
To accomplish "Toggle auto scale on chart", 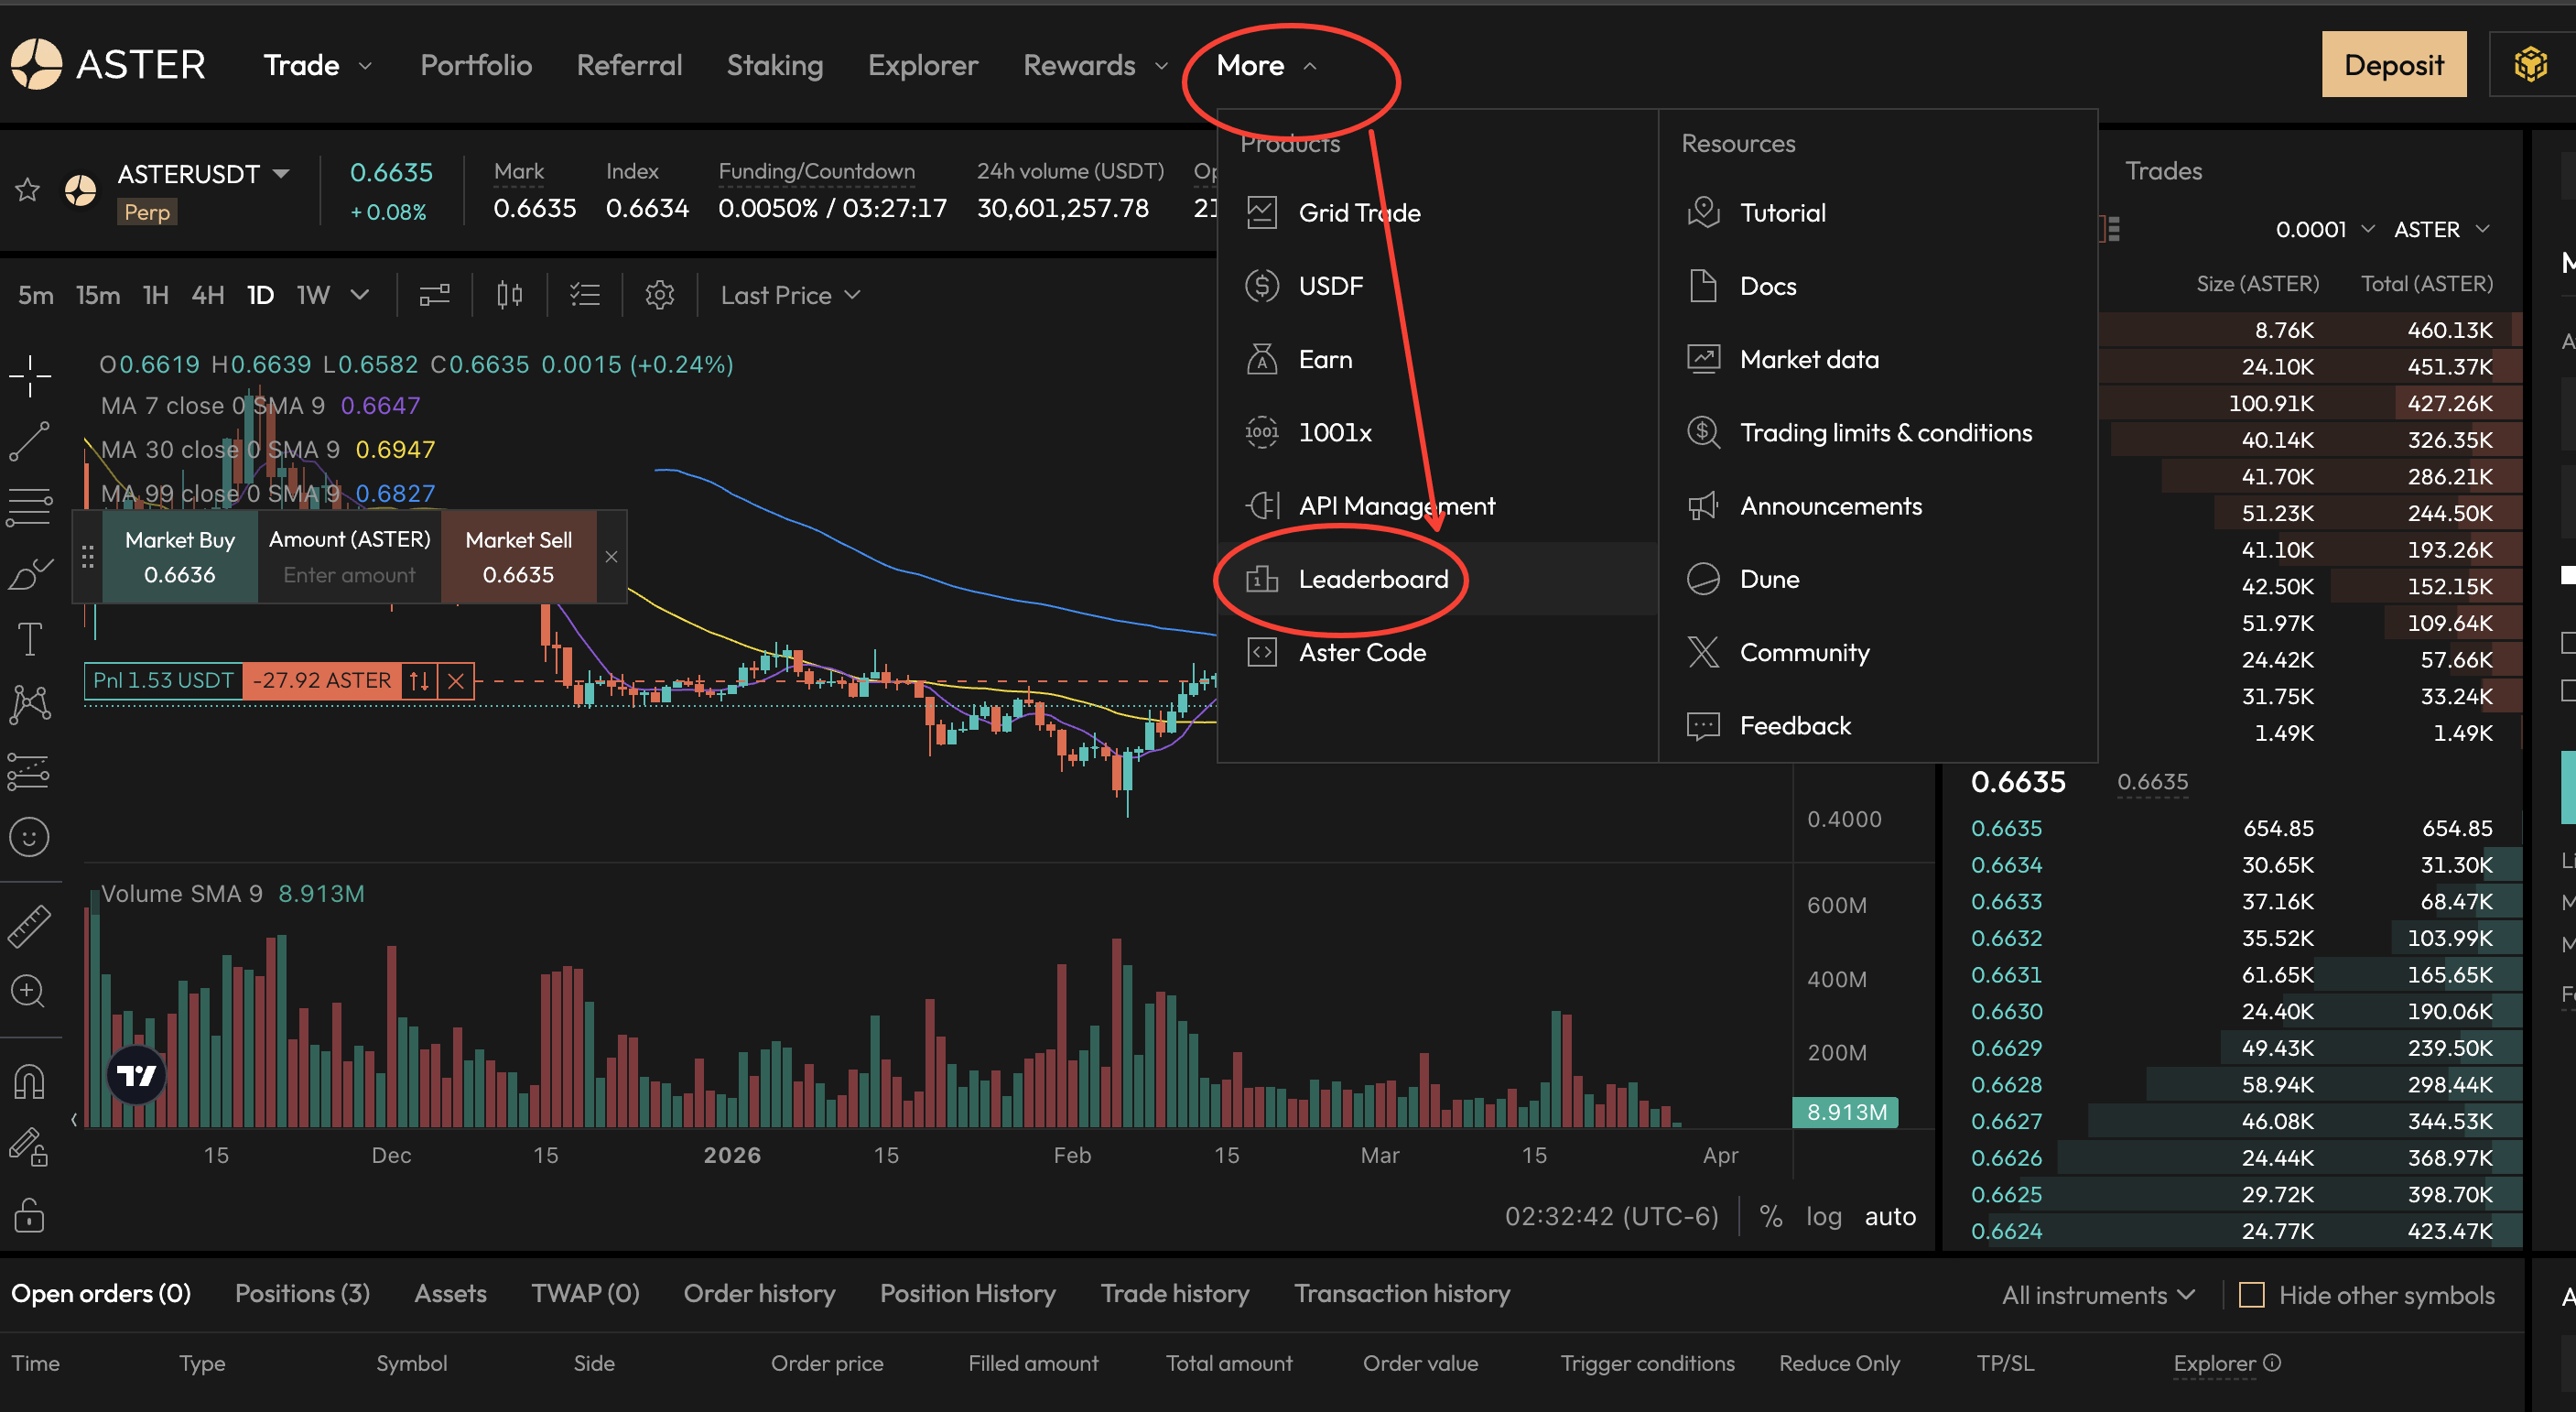I will coord(1889,1216).
